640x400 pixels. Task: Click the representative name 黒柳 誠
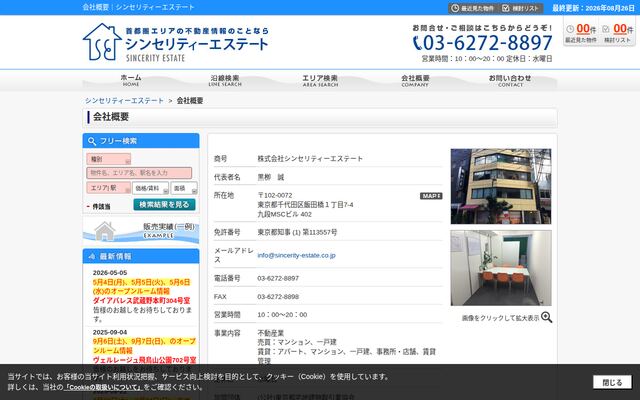[270, 177]
